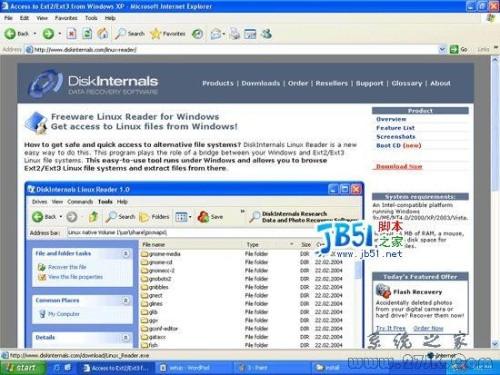Click the Screenshots sidebar link

point(396,137)
